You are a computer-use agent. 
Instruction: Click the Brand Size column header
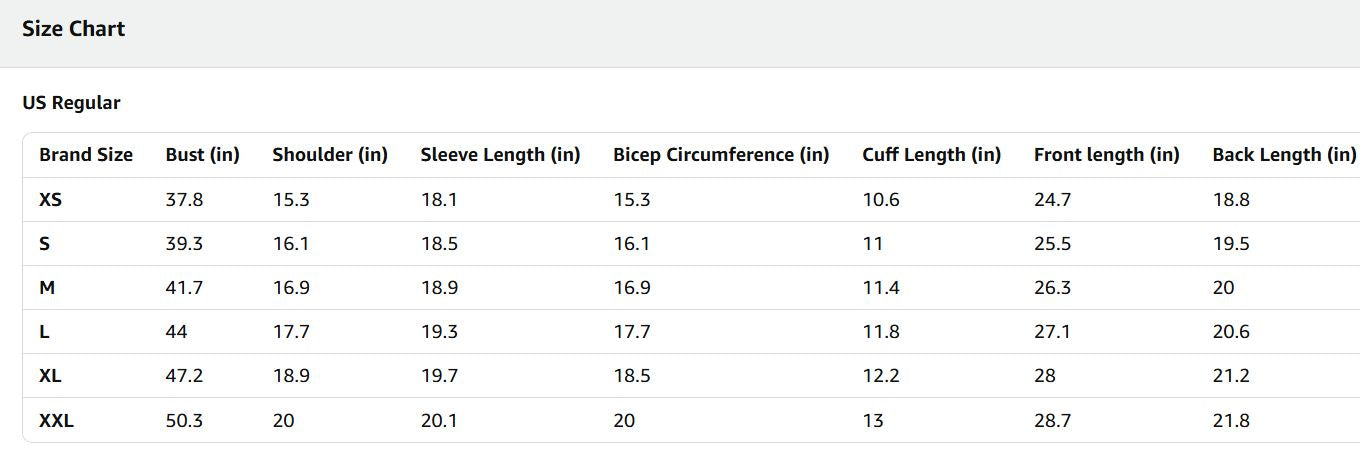click(86, 155)
